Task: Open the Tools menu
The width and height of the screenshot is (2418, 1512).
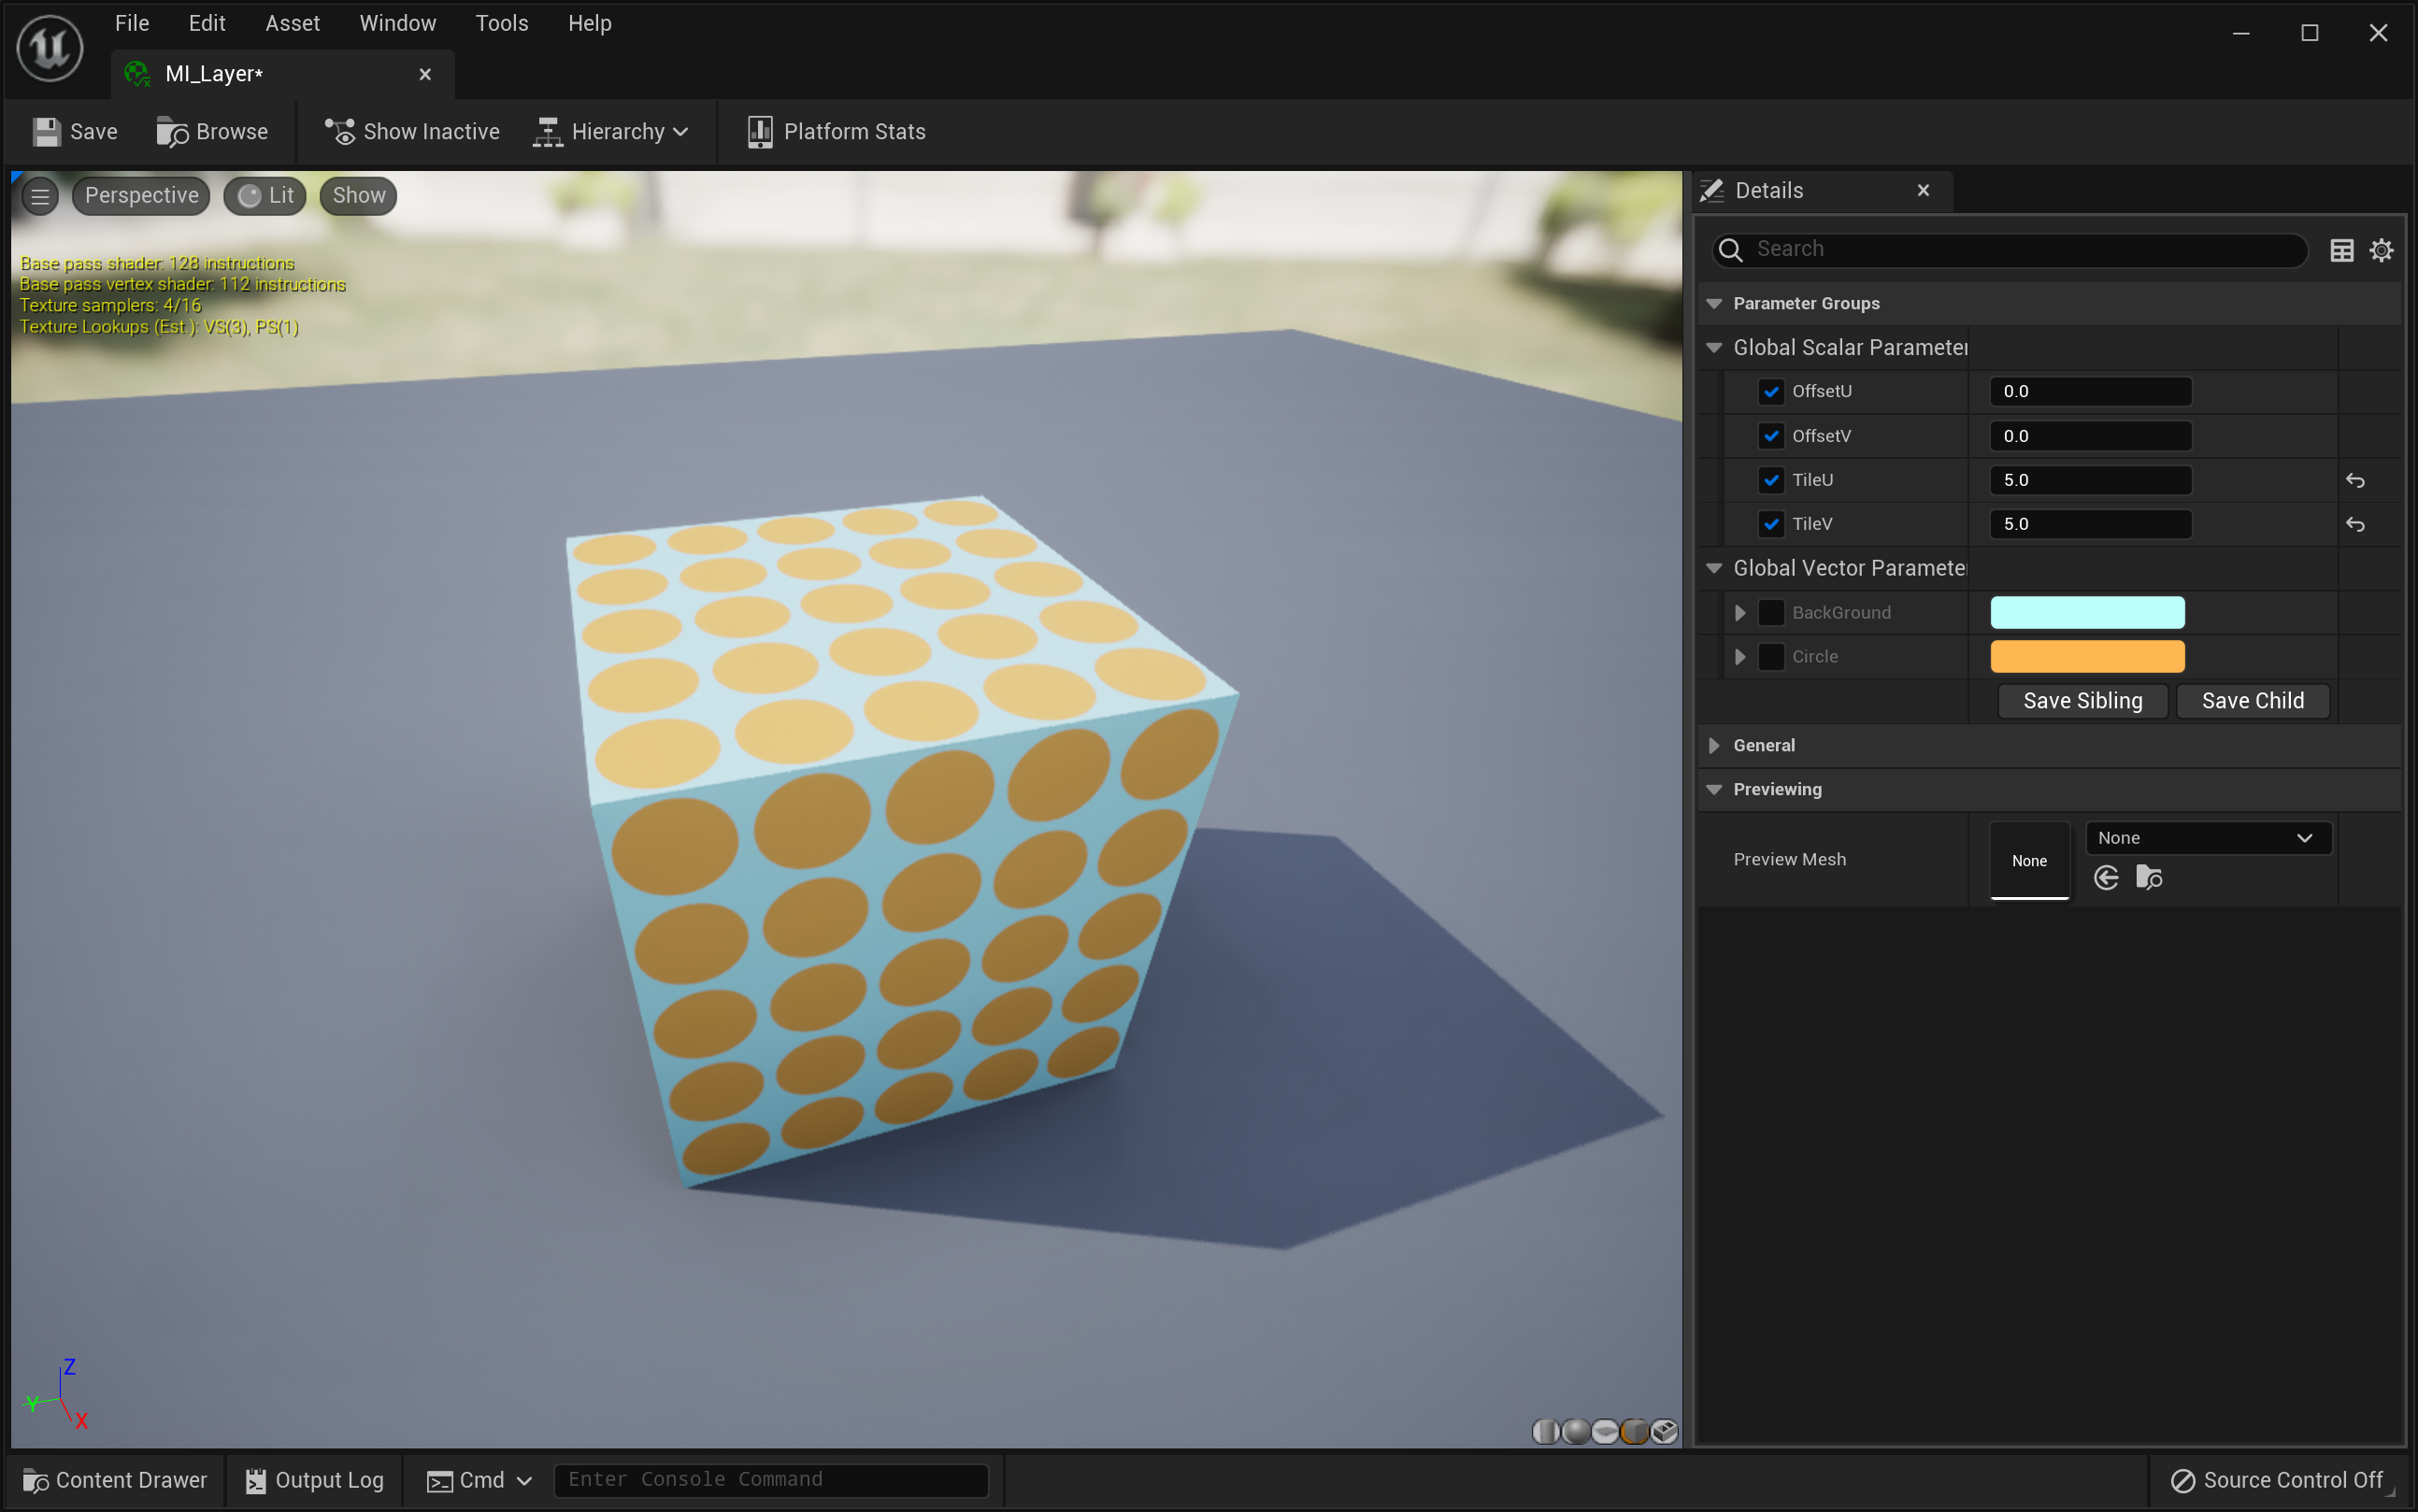Action: point(501,23)
